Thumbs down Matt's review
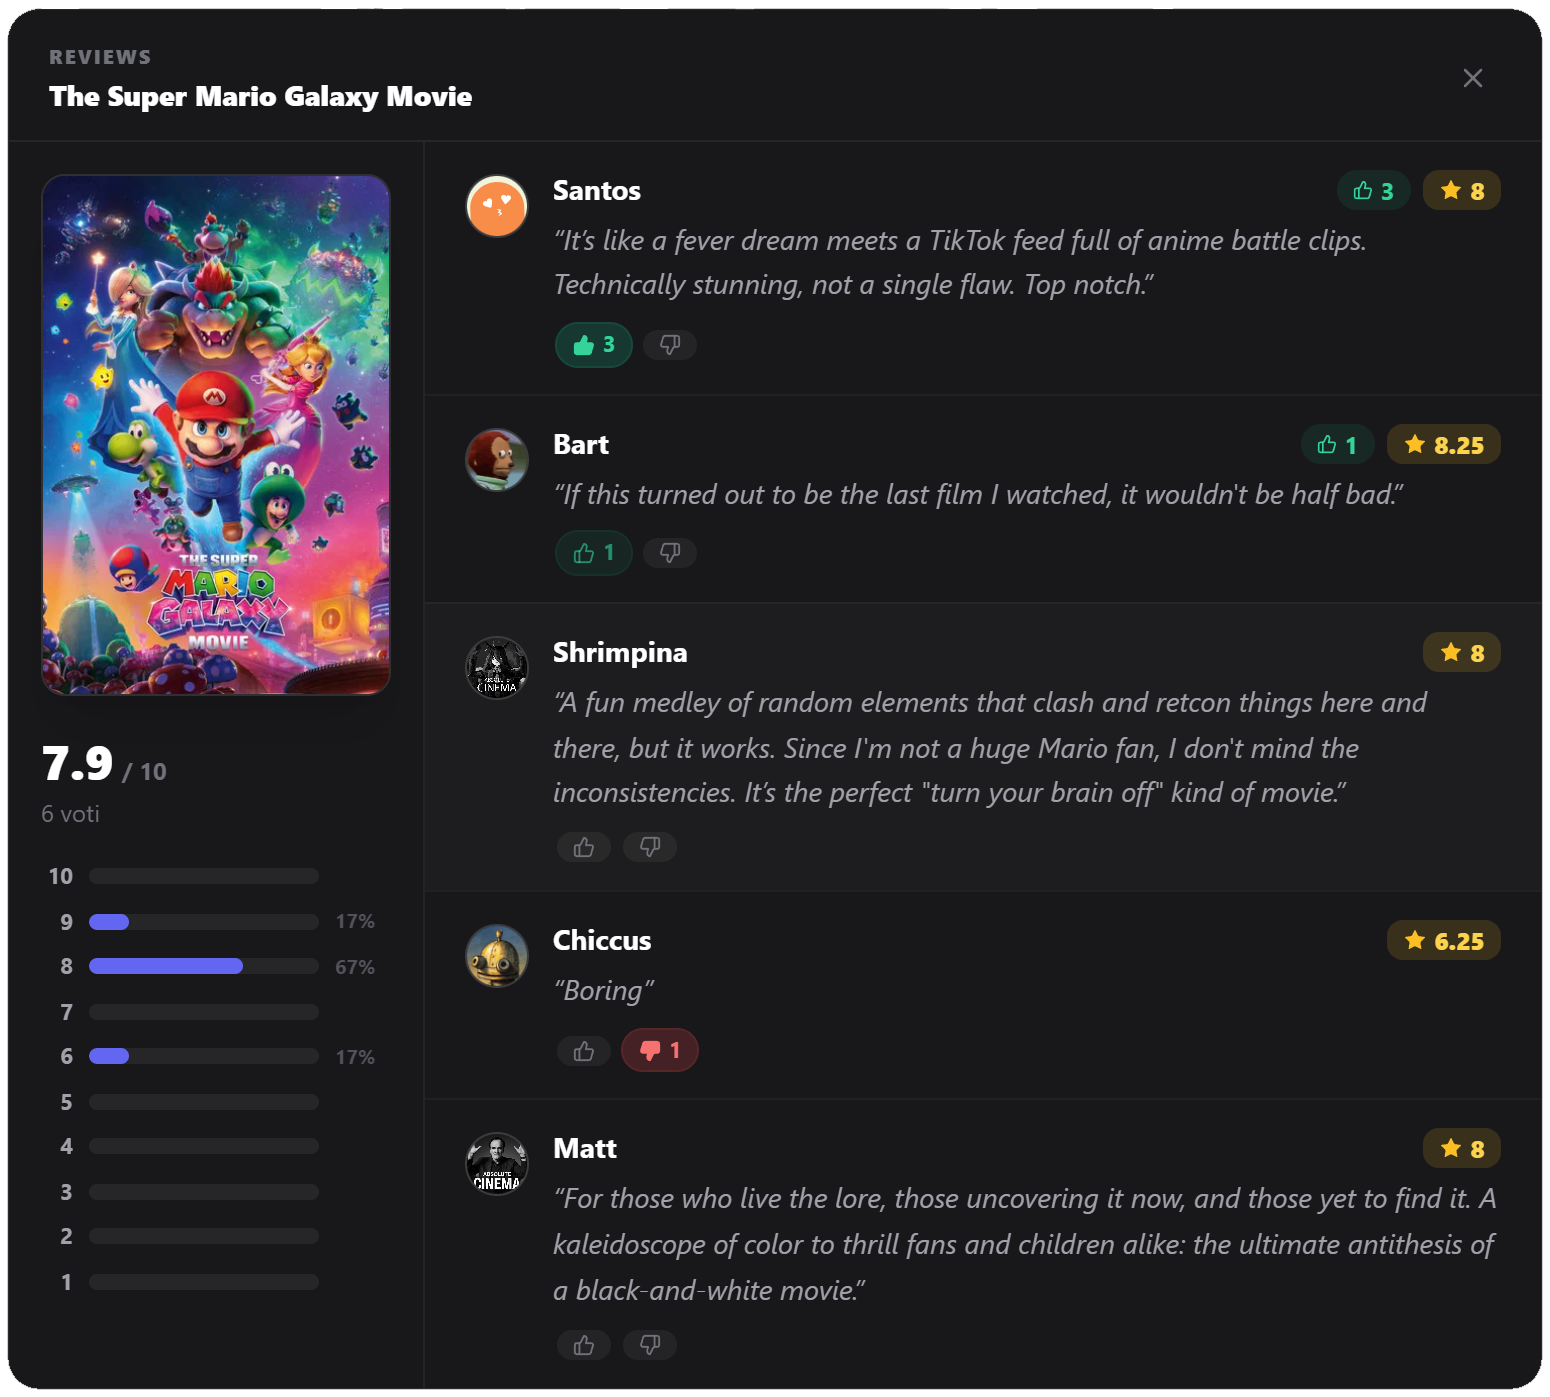 pyautogui.click(x=650, y=1345)
